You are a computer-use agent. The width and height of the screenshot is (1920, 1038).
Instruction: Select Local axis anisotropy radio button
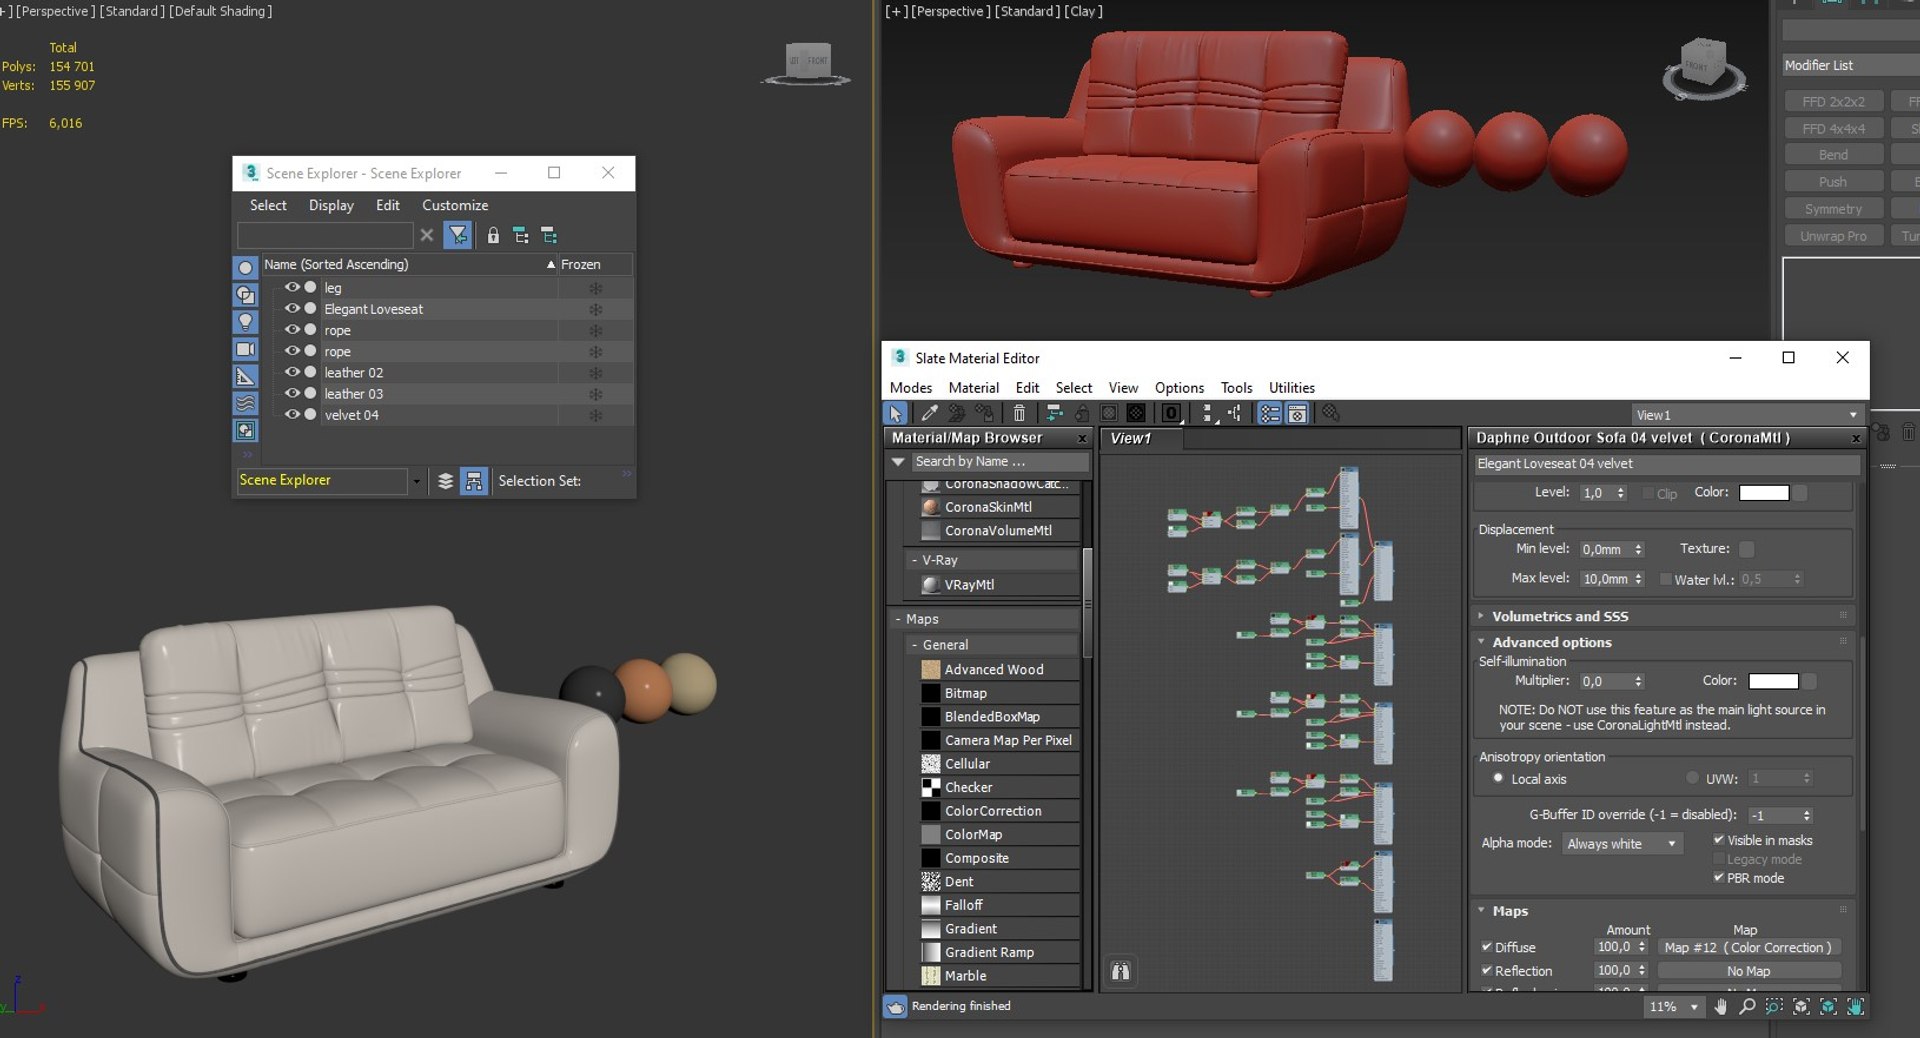(x=1498, y=778)
